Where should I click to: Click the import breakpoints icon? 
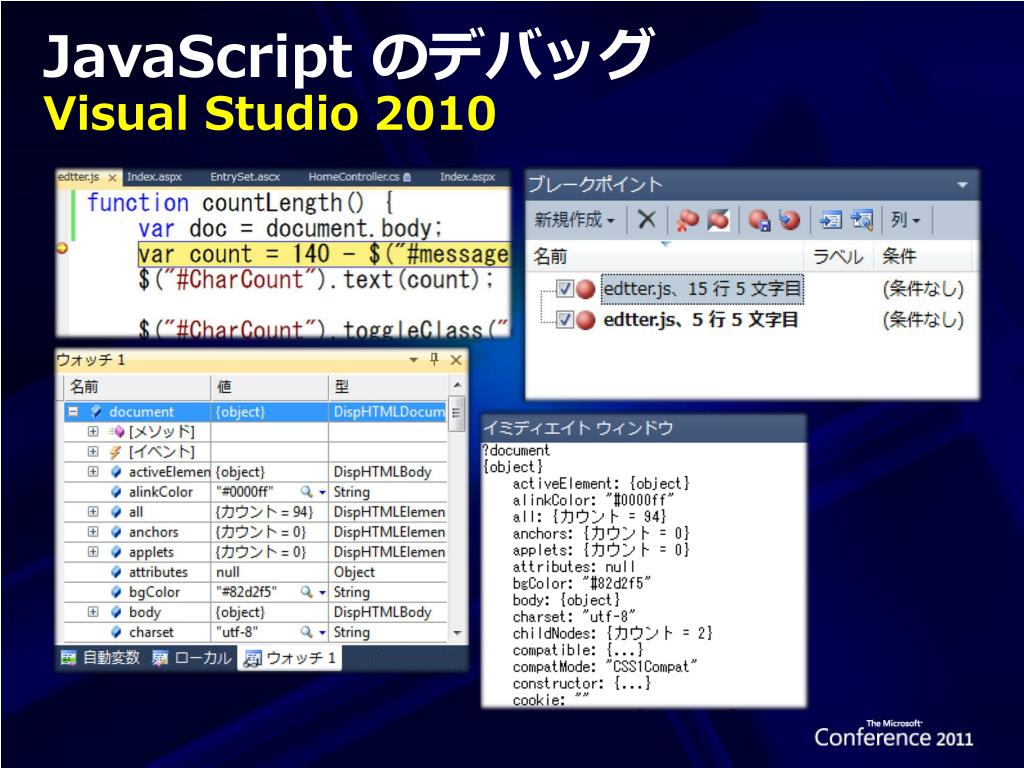point(790,220)
